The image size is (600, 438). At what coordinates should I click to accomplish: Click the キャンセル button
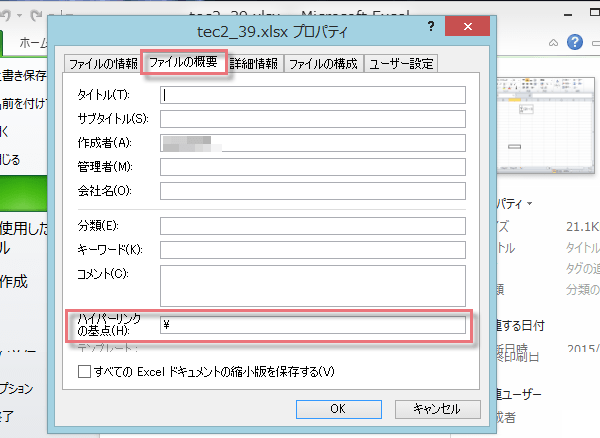pyautogui.click(x=428, y=408)
